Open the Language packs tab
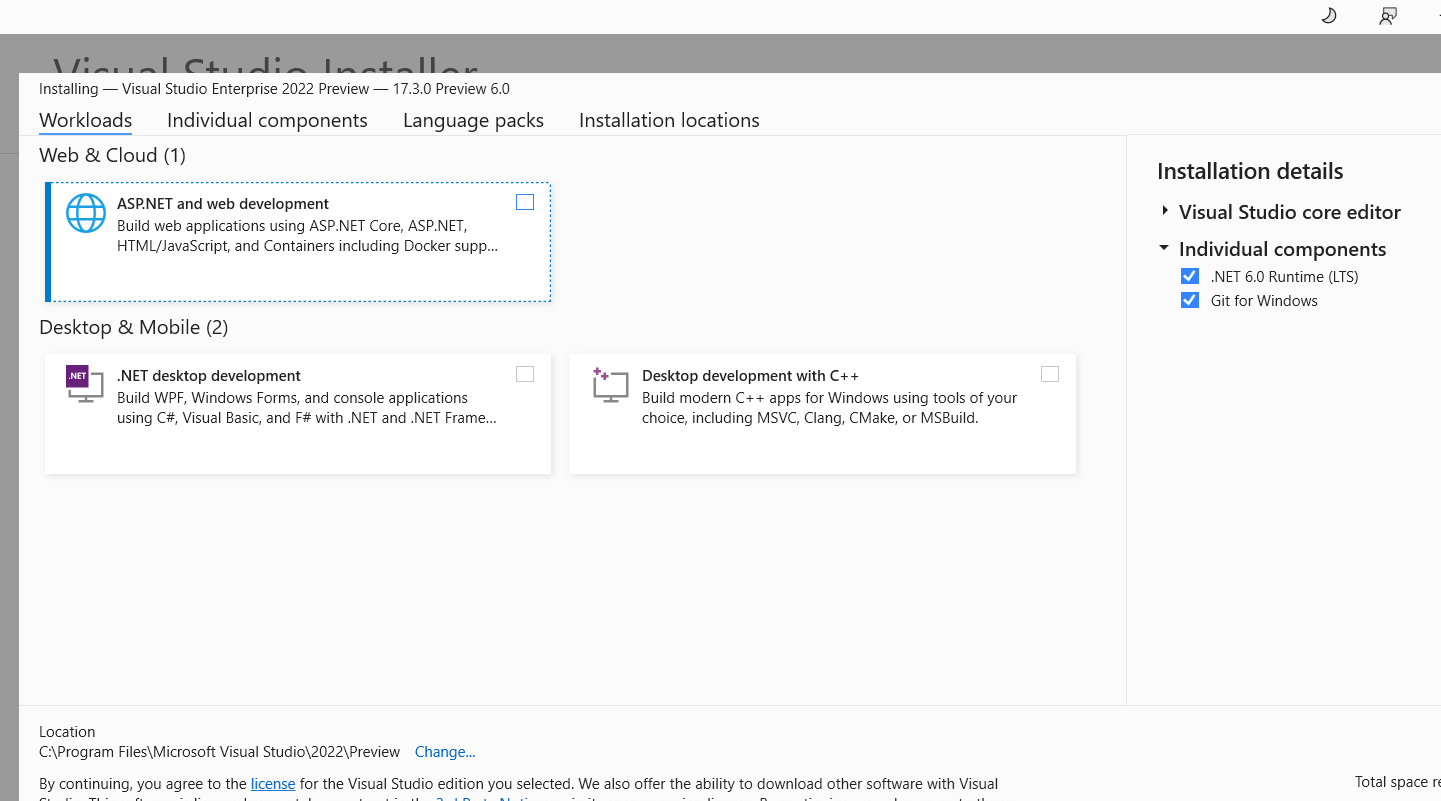Image resolution: width=1441 pixels, height=801 pixels. tap(473, 120)
